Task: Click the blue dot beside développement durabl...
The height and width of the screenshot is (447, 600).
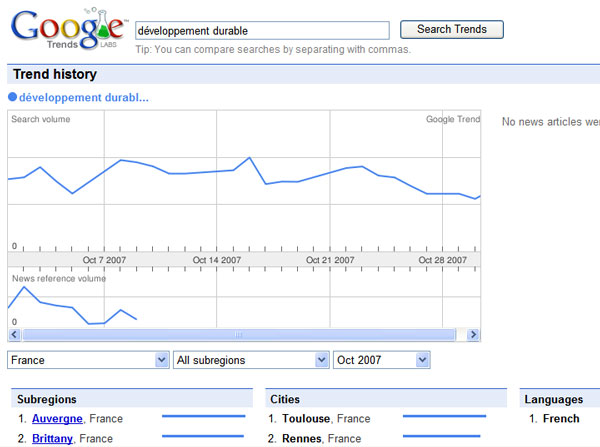Action: pyautogui.click(x=13, y=97)
